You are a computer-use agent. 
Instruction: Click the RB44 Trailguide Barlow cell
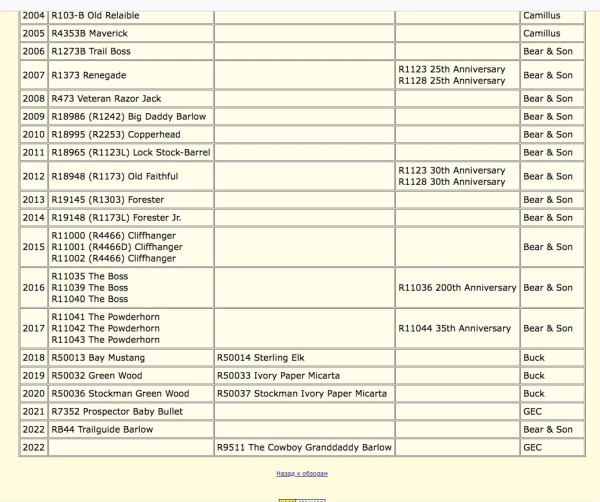pos(131,429)
